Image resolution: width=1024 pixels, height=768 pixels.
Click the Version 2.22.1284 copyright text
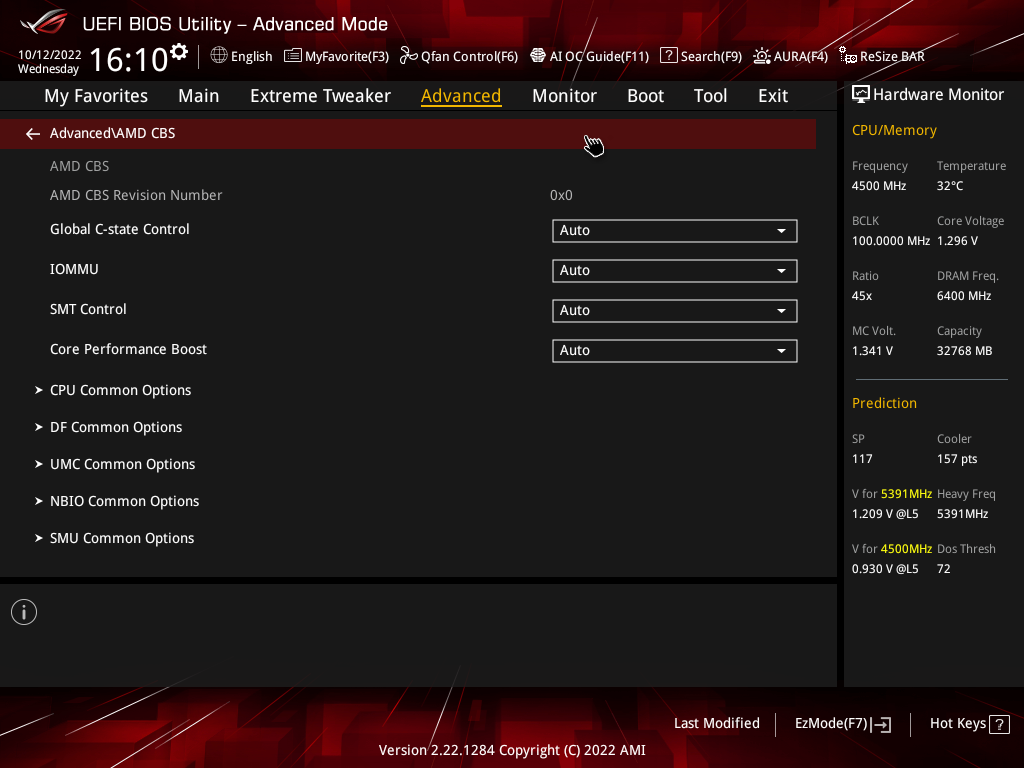(512, 750)
